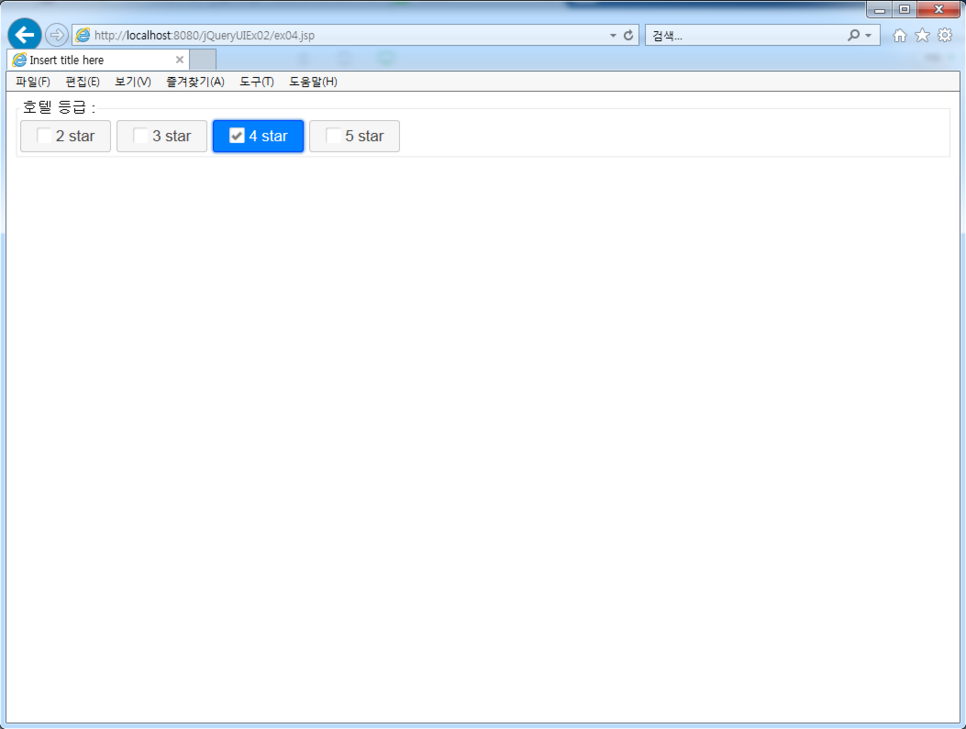This screenshot has width=966, height=729.
Task: Check the 5 star option
Action: (x=354, y=136)
